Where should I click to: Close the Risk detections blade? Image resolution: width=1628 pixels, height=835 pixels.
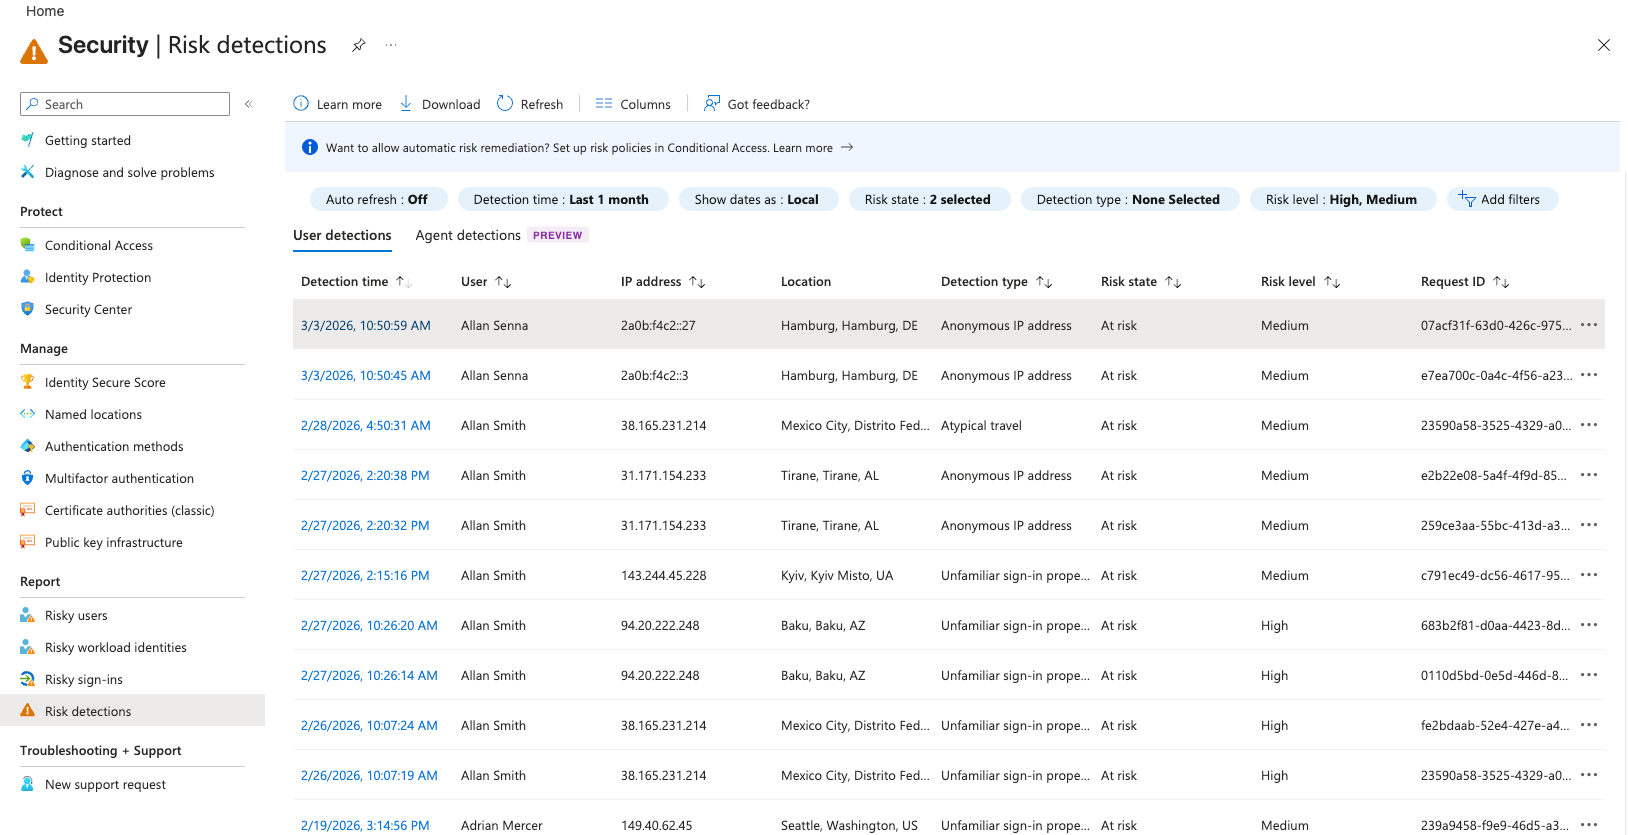(x=1604, y=45)
